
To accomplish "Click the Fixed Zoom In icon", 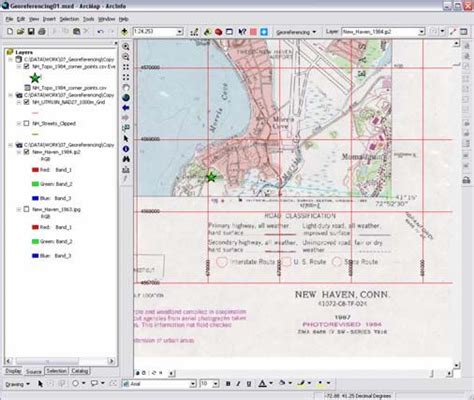I will pos(126,67).
